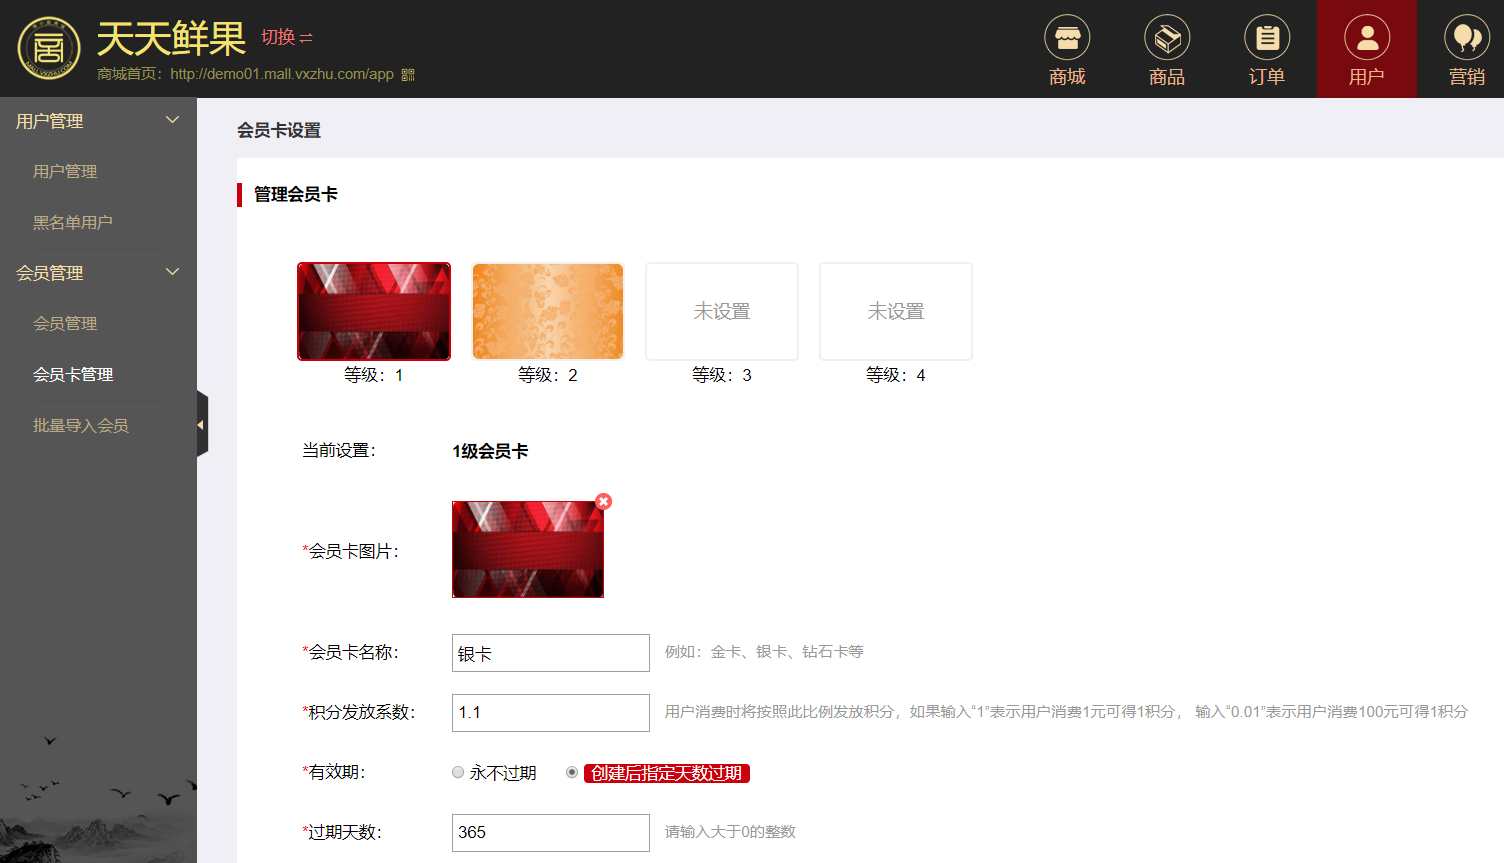Viewport: 1504px width, 863px height.
Task: Collapse the 用户管理 sidebar section
Action: 172,120
